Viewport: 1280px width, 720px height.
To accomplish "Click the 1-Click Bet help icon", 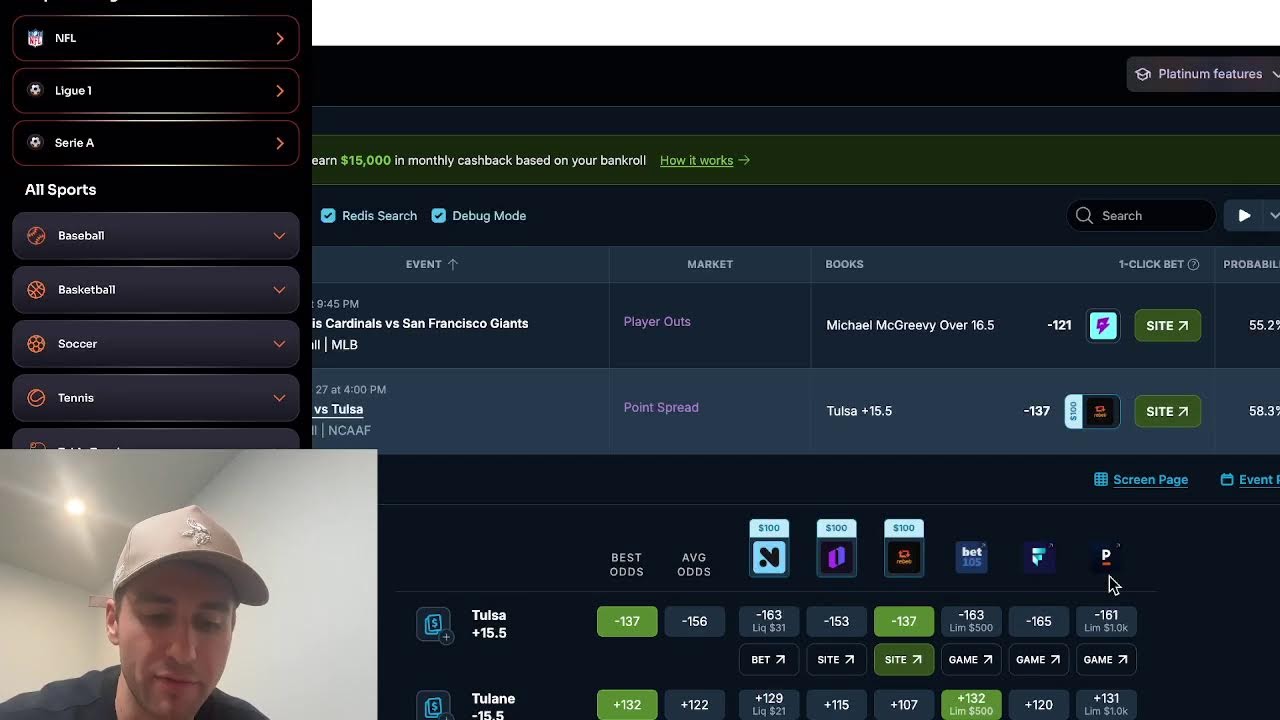I will [x=1193, y=264].
